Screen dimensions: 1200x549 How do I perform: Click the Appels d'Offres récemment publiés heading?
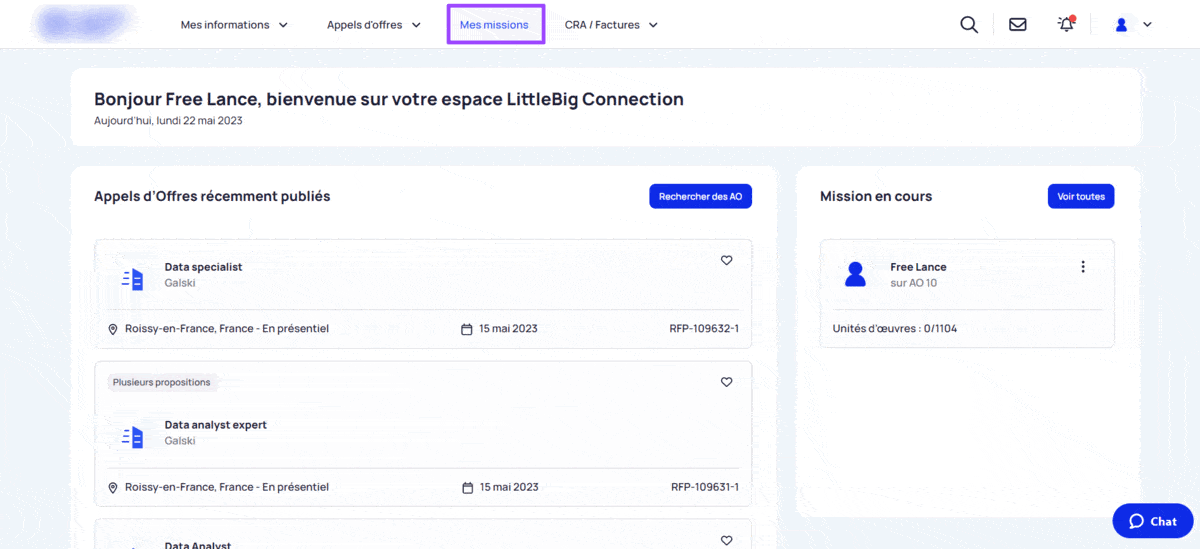pos(212,196)
